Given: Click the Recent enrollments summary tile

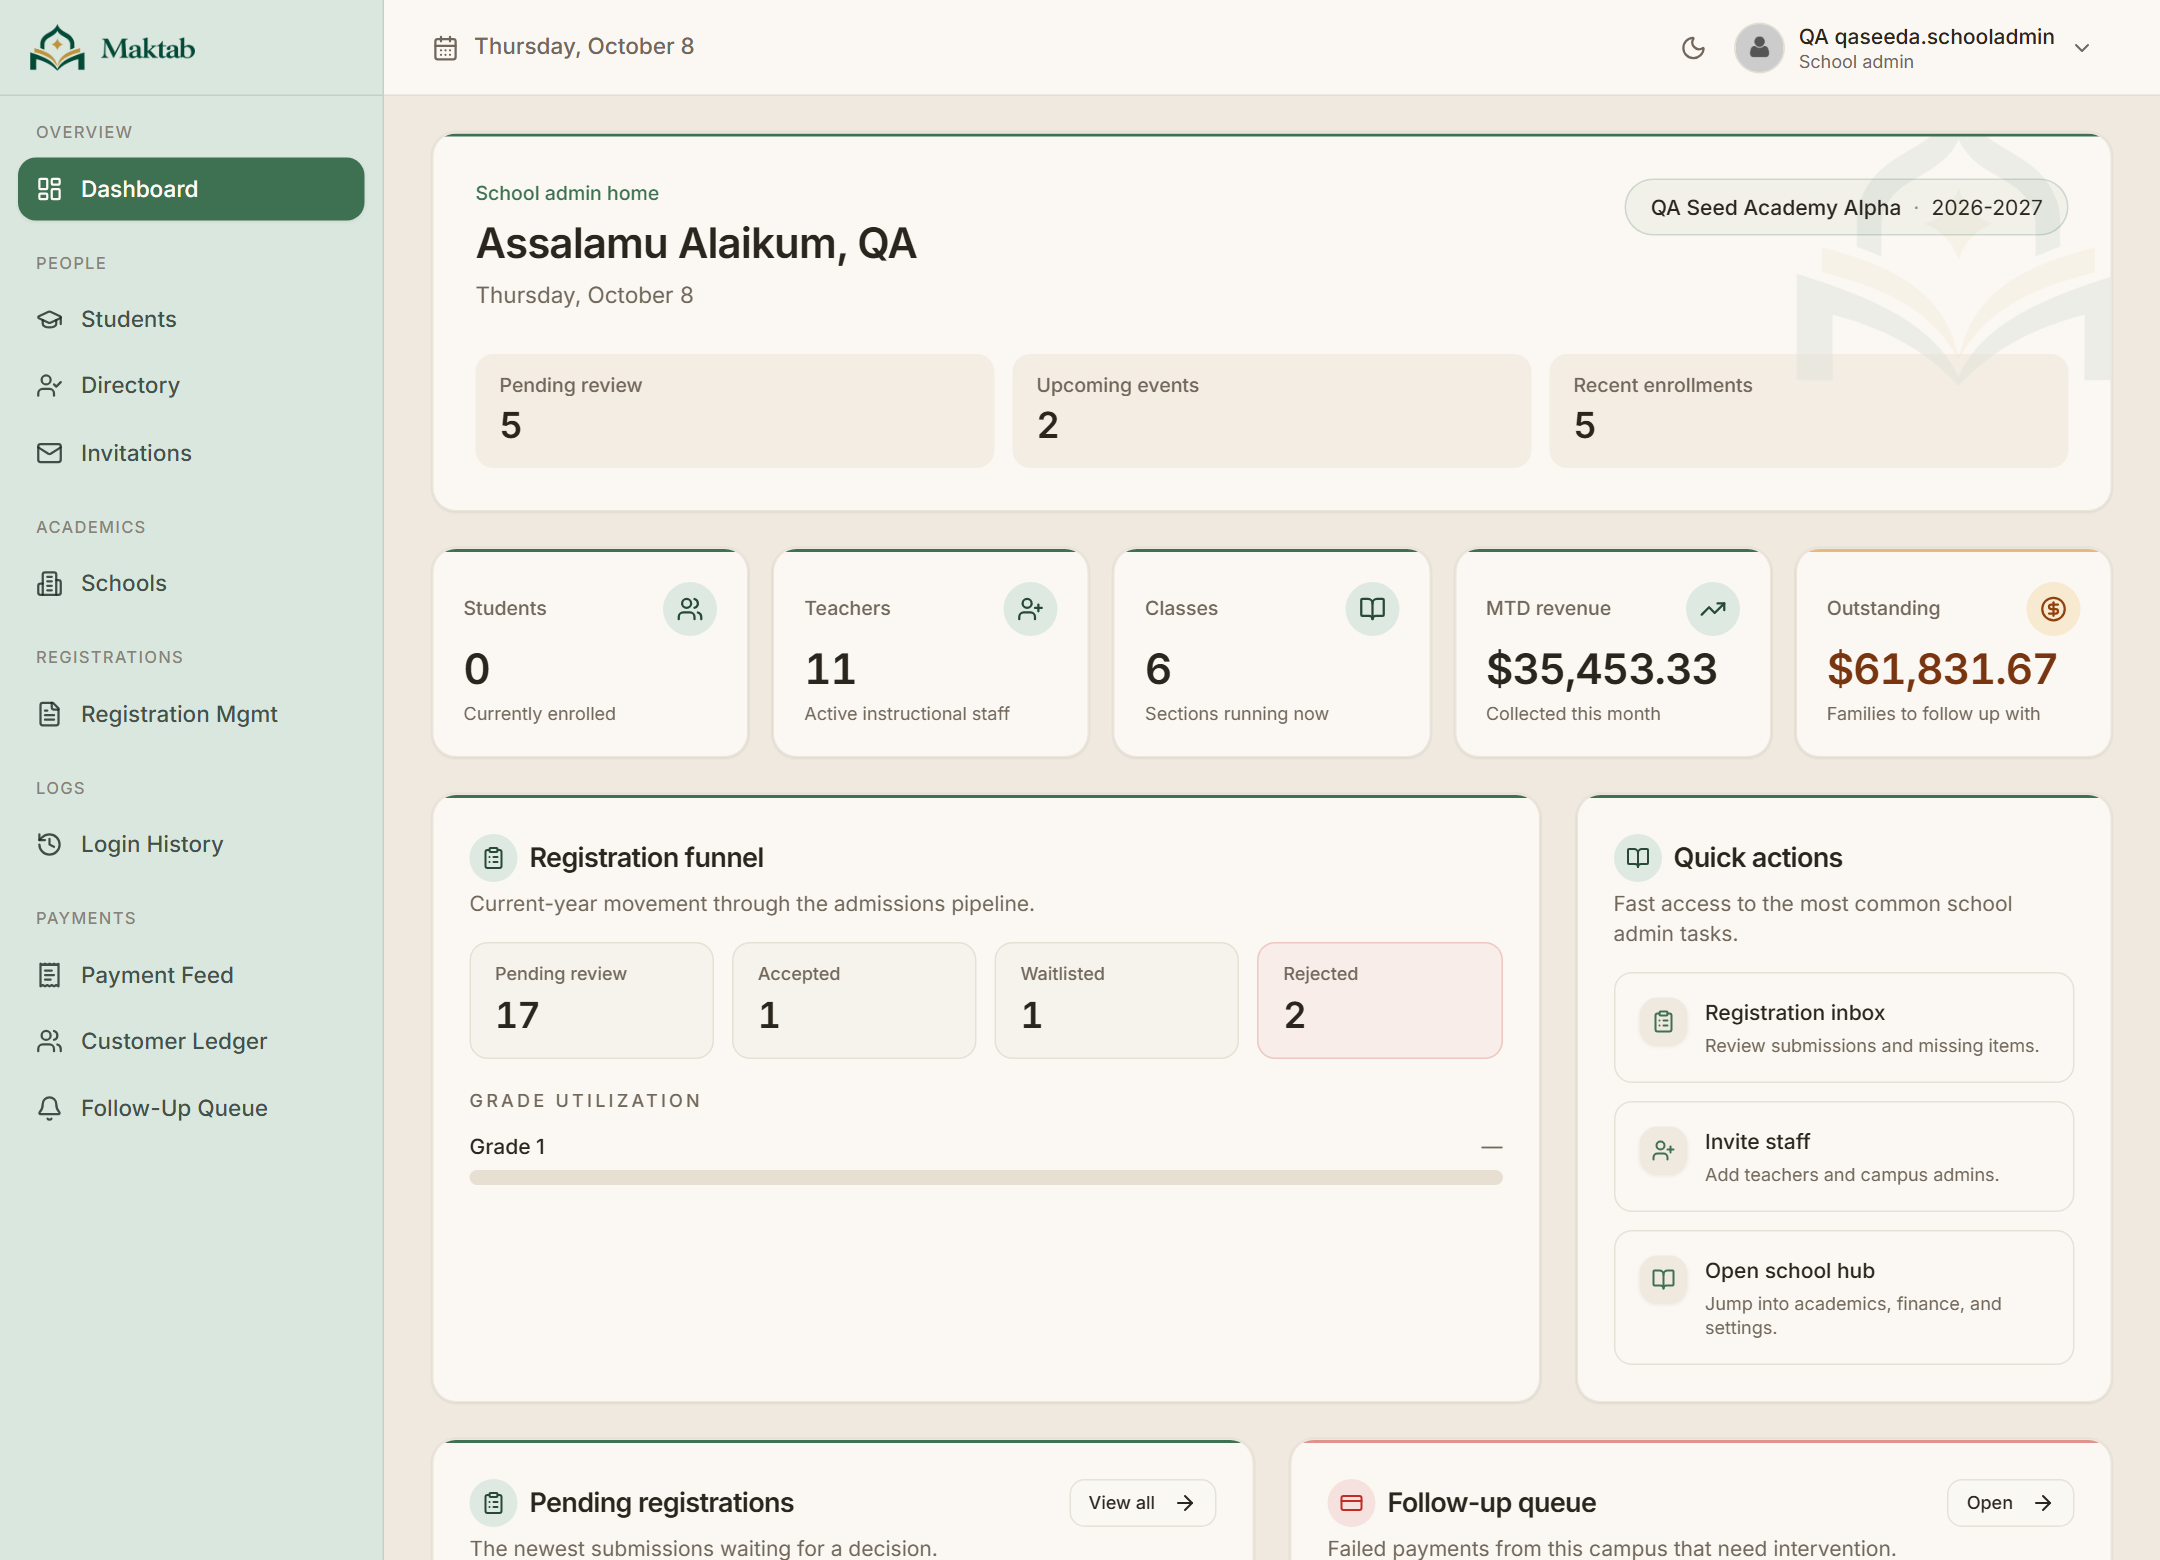Looking at the screenshot, I should click(x=1809, y=411).
